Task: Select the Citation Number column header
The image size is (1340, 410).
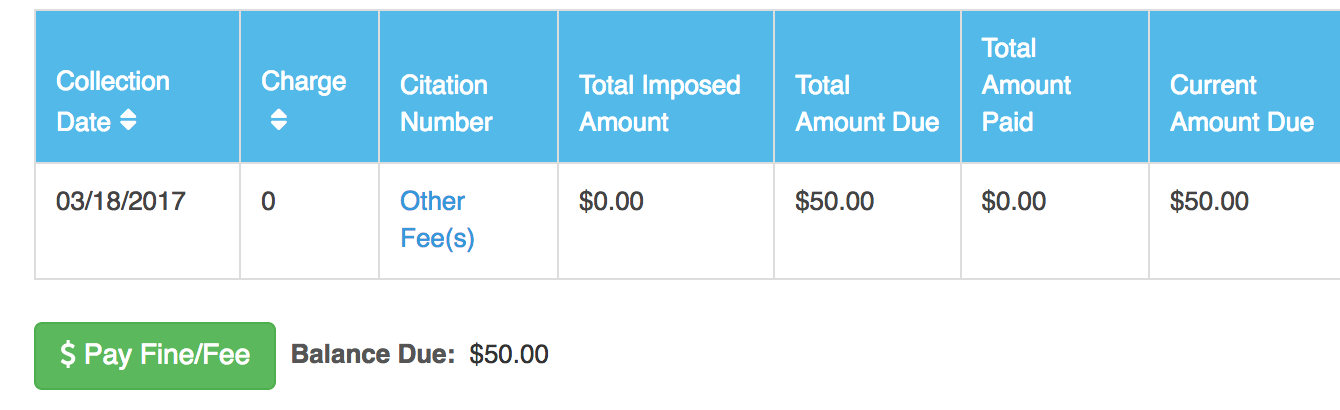Action: pyautogui.click(x=468, y=87)
